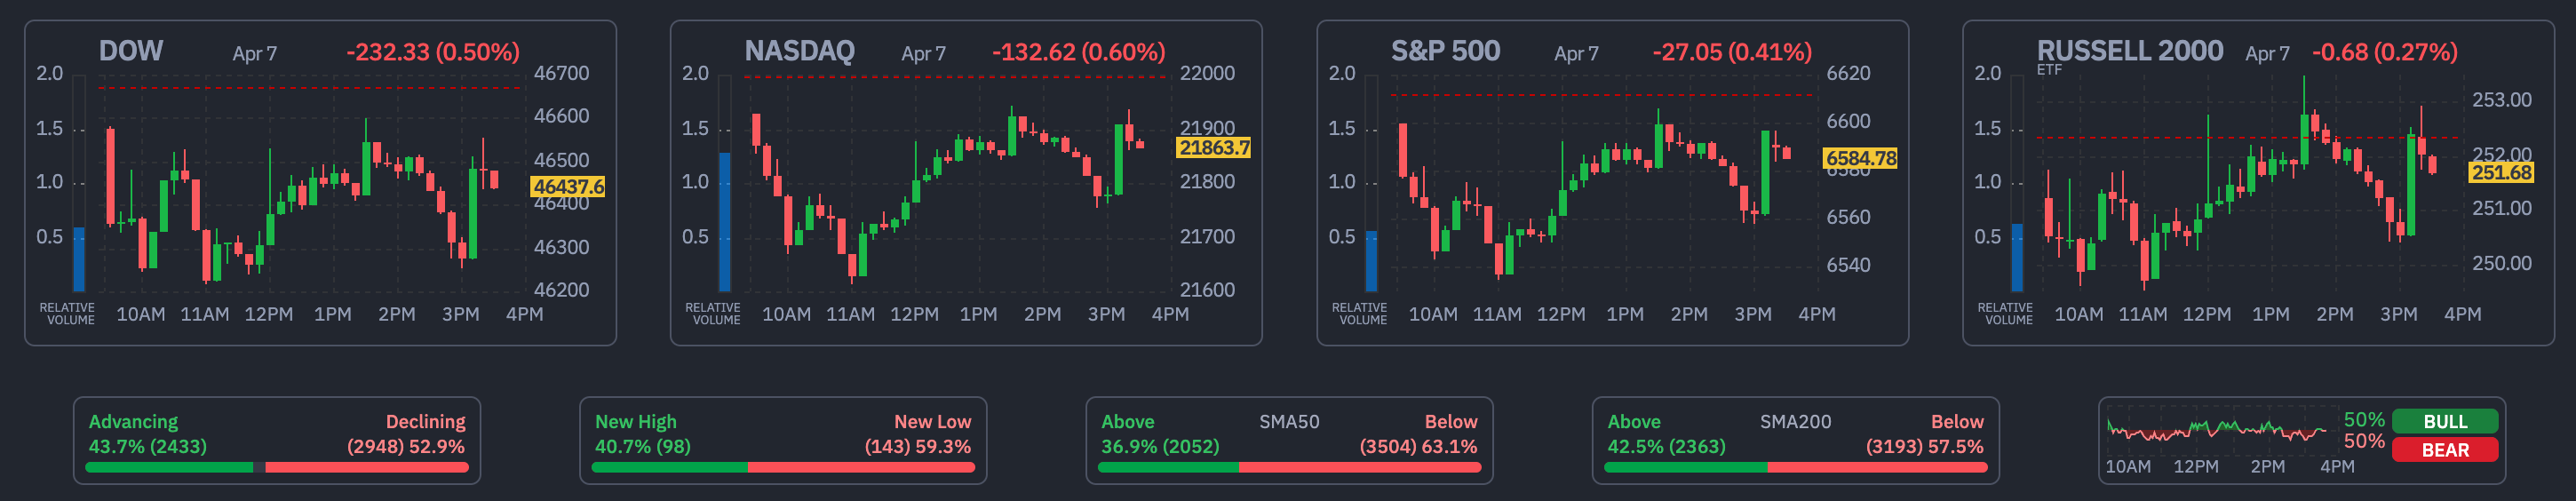Click the DOW chart title
This screenshot has height=501, width=2576.
131,51
